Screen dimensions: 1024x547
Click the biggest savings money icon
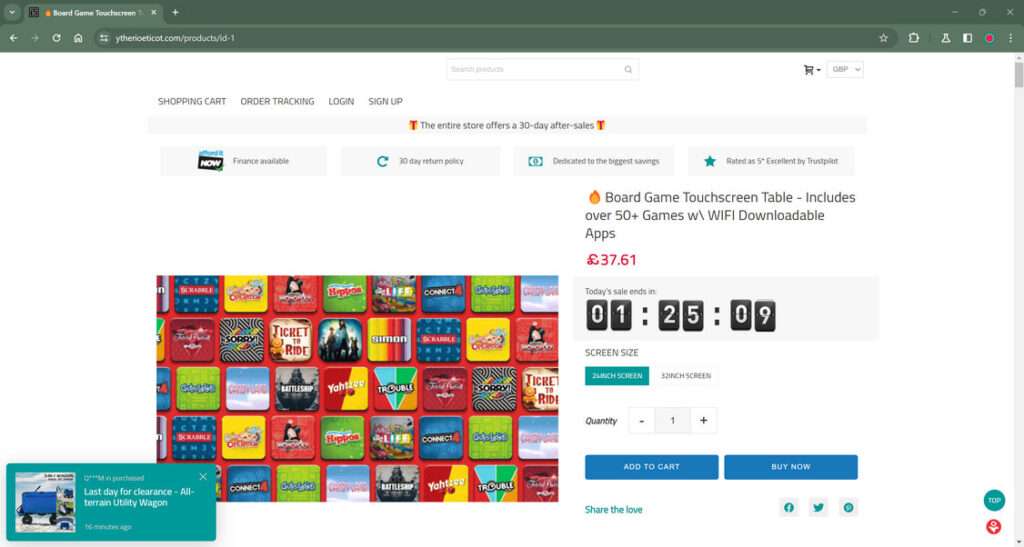pos(536,161)
